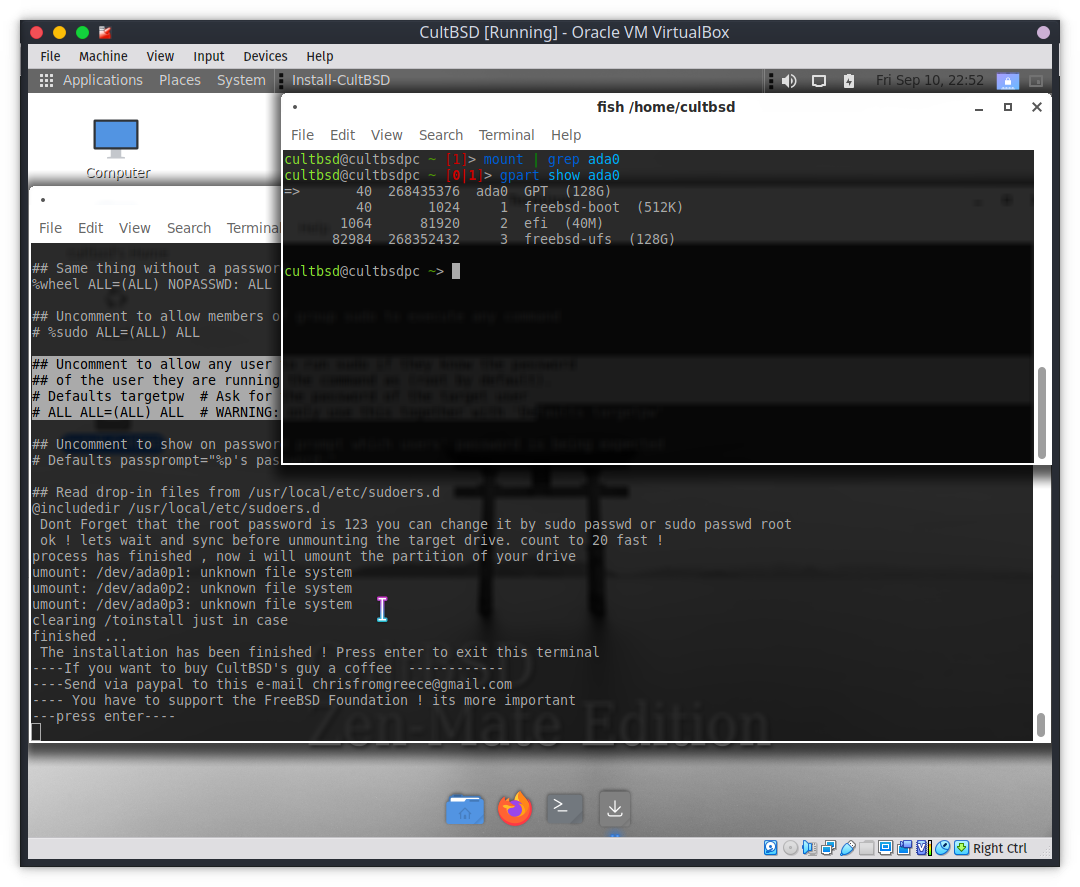
Task: Open the Devices menu in VirtualBox
Action: [265, 56]
